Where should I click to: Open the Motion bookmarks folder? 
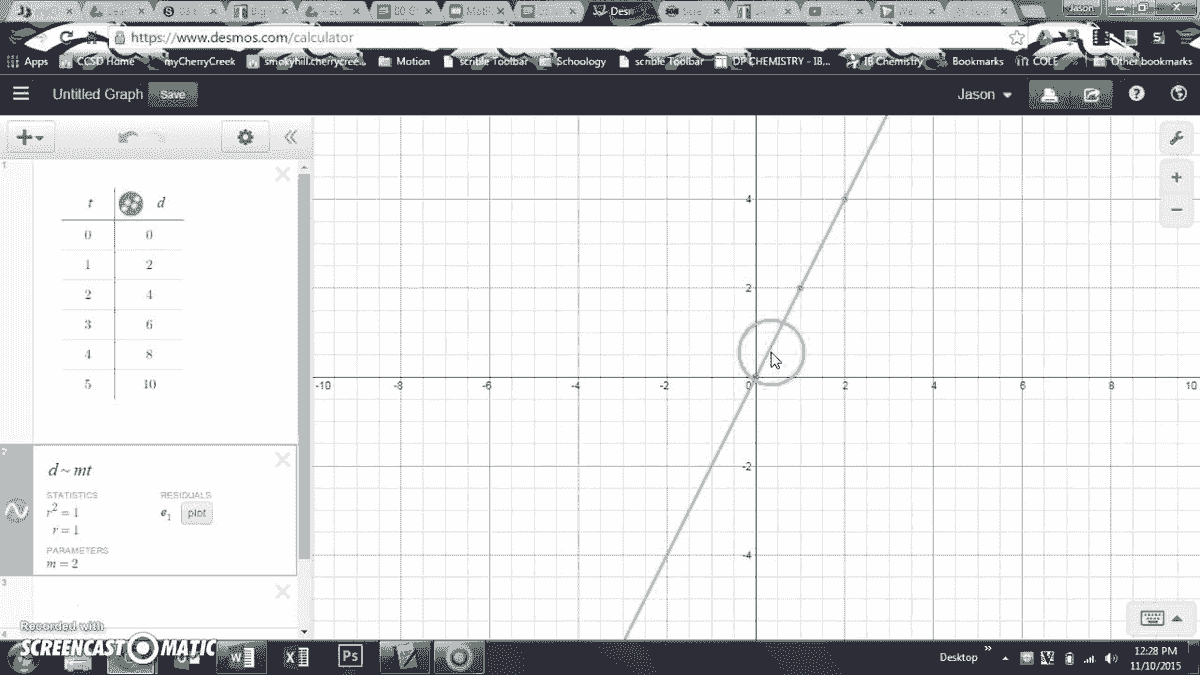404,61
